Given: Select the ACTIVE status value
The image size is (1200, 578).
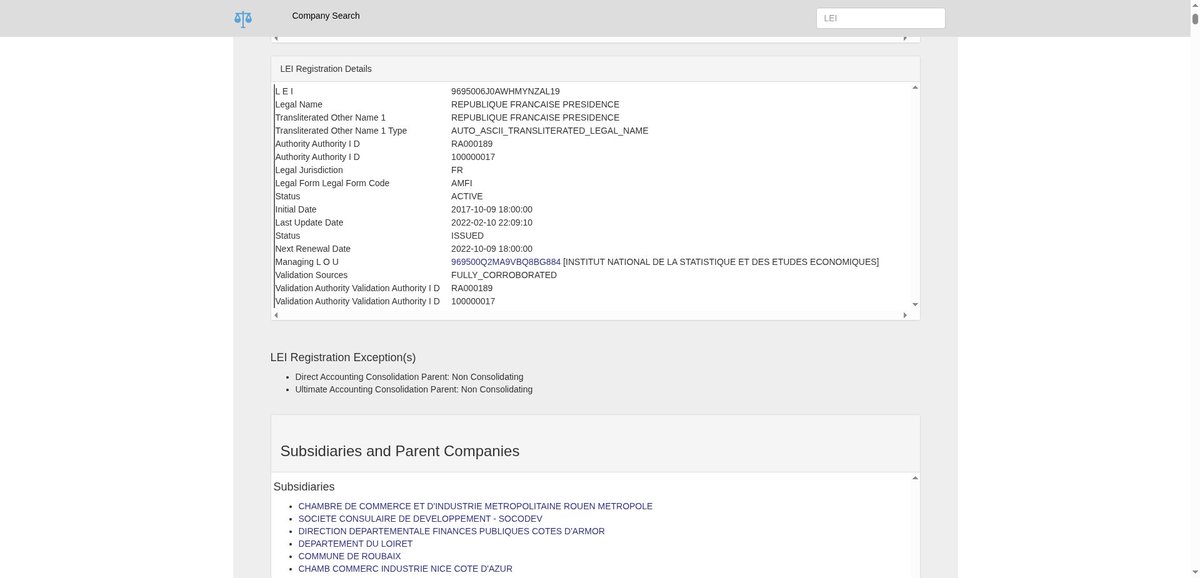Looking at the screenshot, I should [467, 196].
